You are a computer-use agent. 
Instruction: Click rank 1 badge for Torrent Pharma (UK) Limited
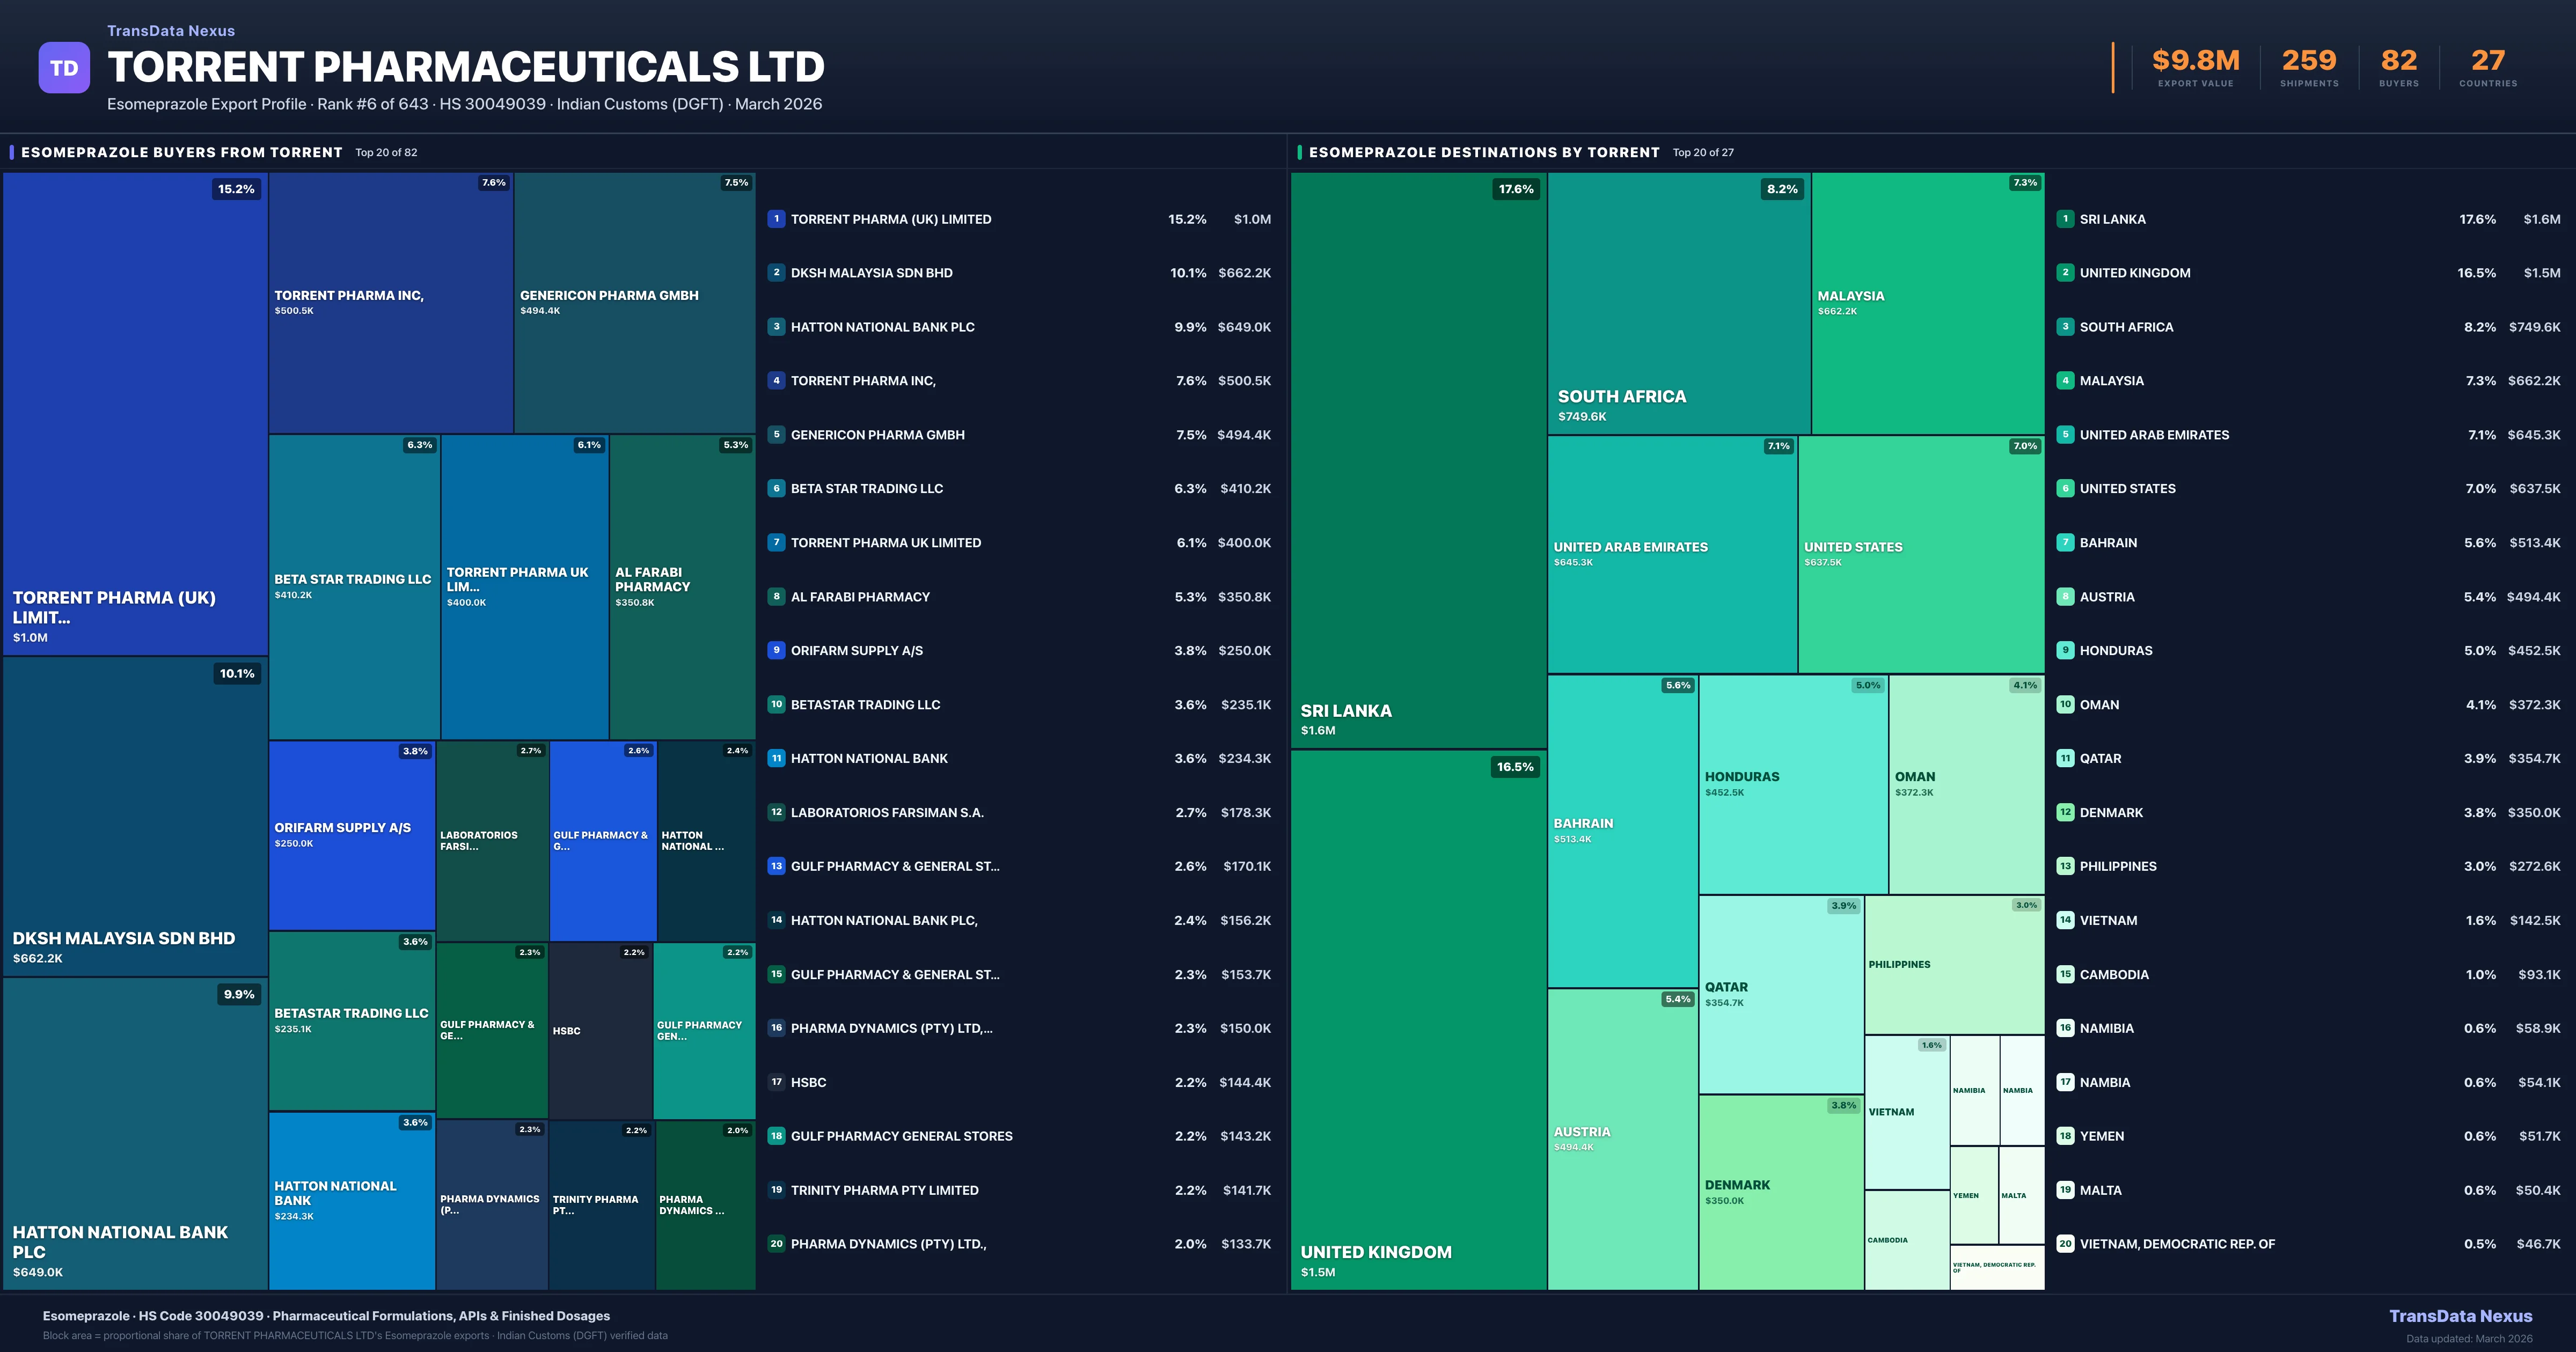[776, 219]
